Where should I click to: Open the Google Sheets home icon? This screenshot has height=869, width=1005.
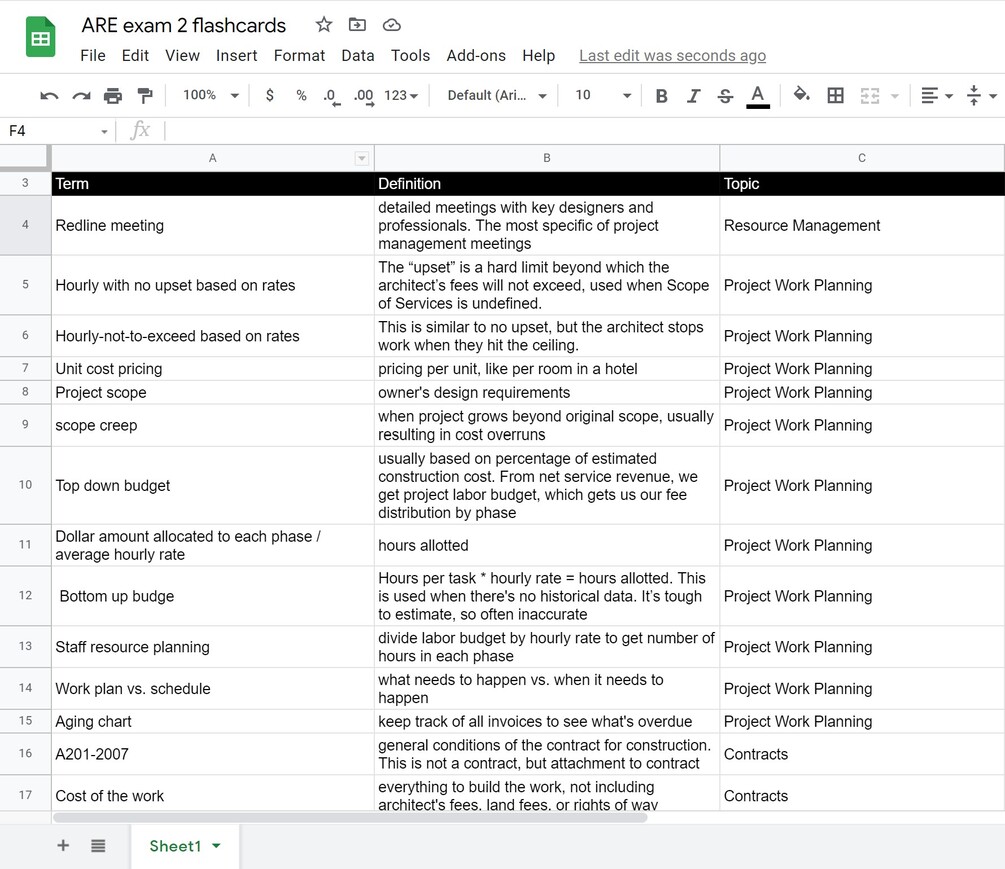[40, 37]
